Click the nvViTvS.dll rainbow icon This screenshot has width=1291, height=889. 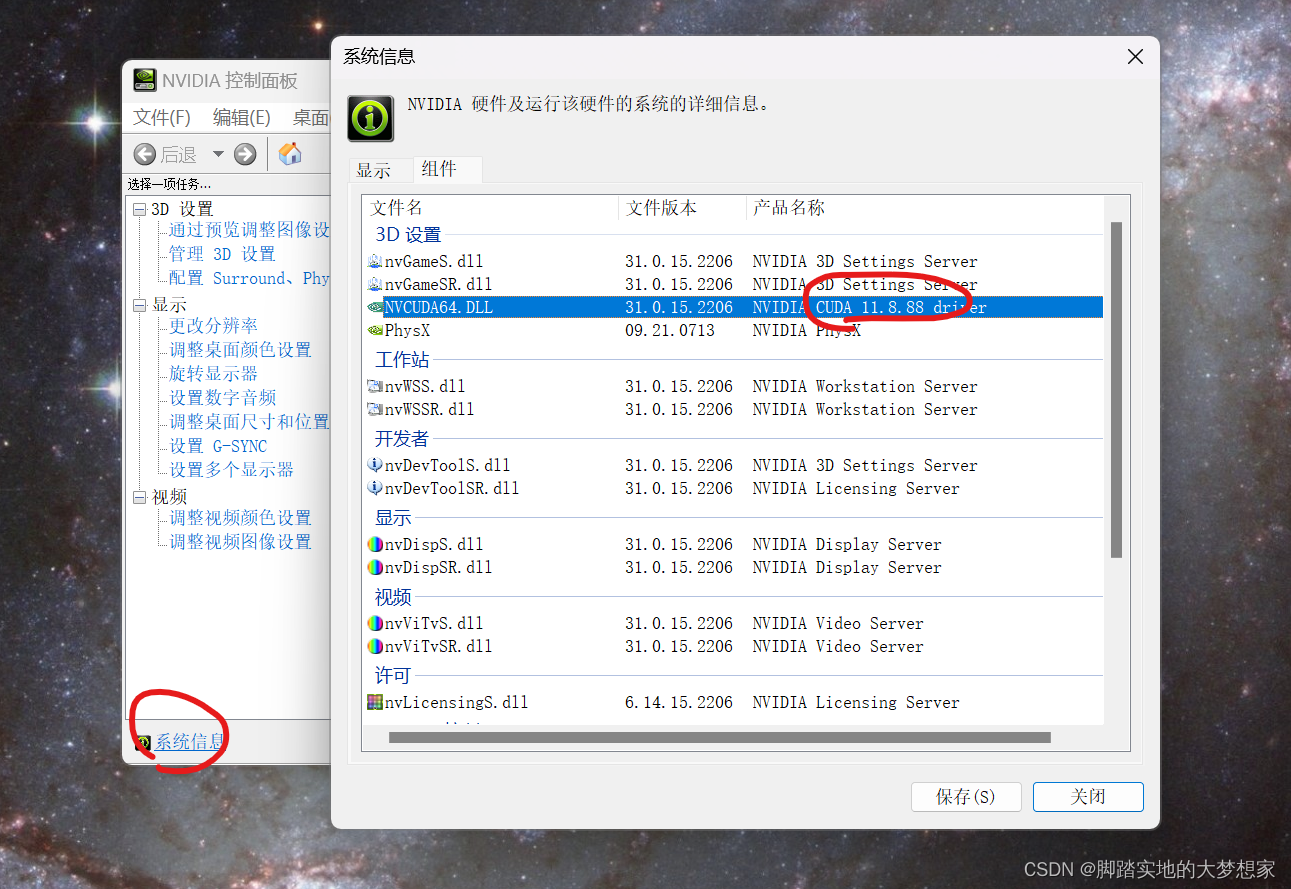tap(375, 623)
